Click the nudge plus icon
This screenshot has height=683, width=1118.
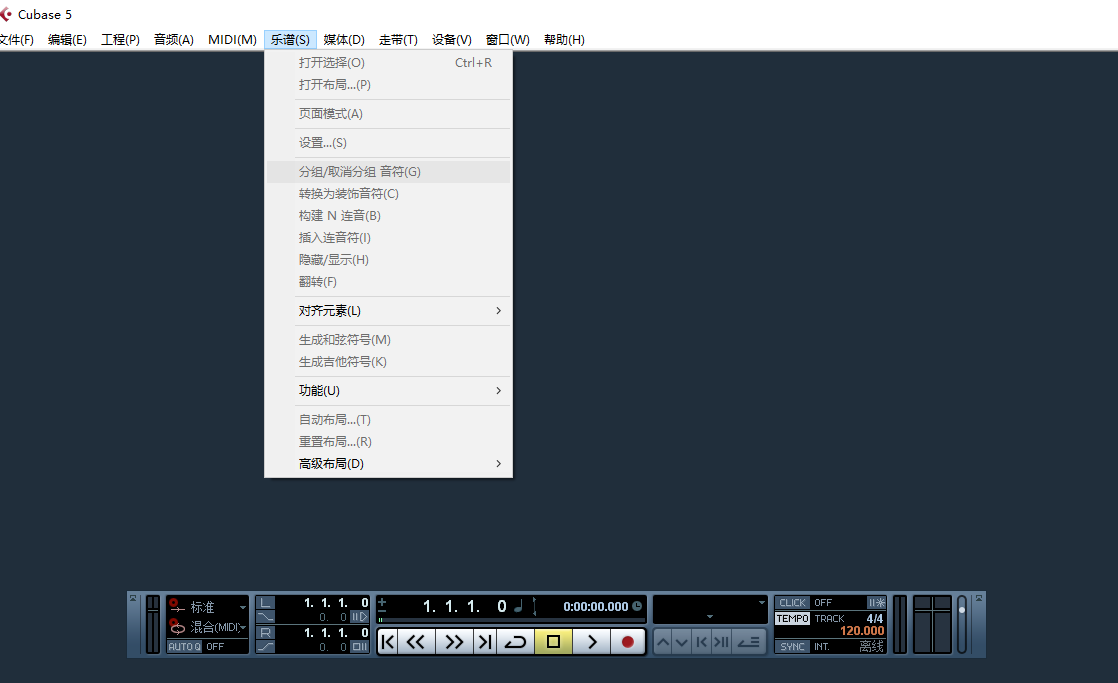click(x=381, y=602)
